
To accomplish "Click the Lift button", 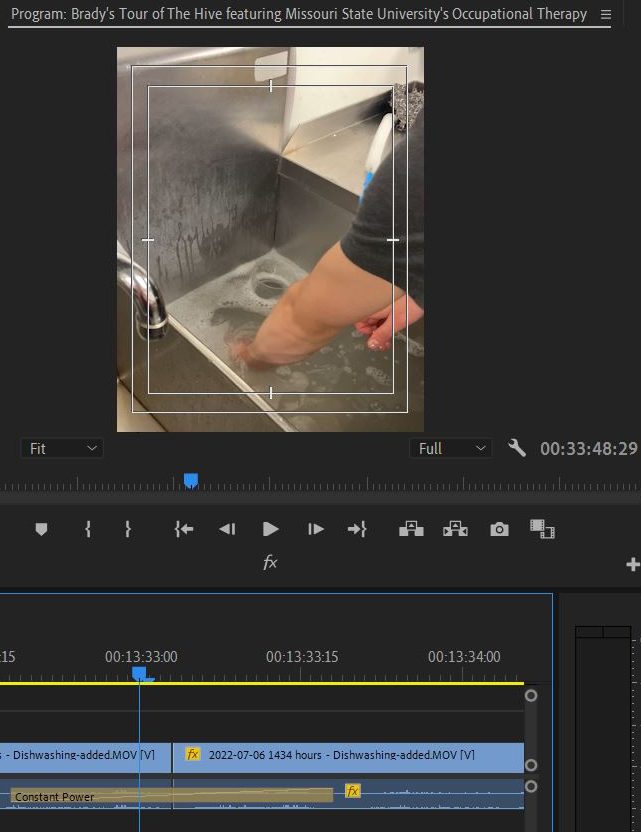I will click(x=411, y=529).
